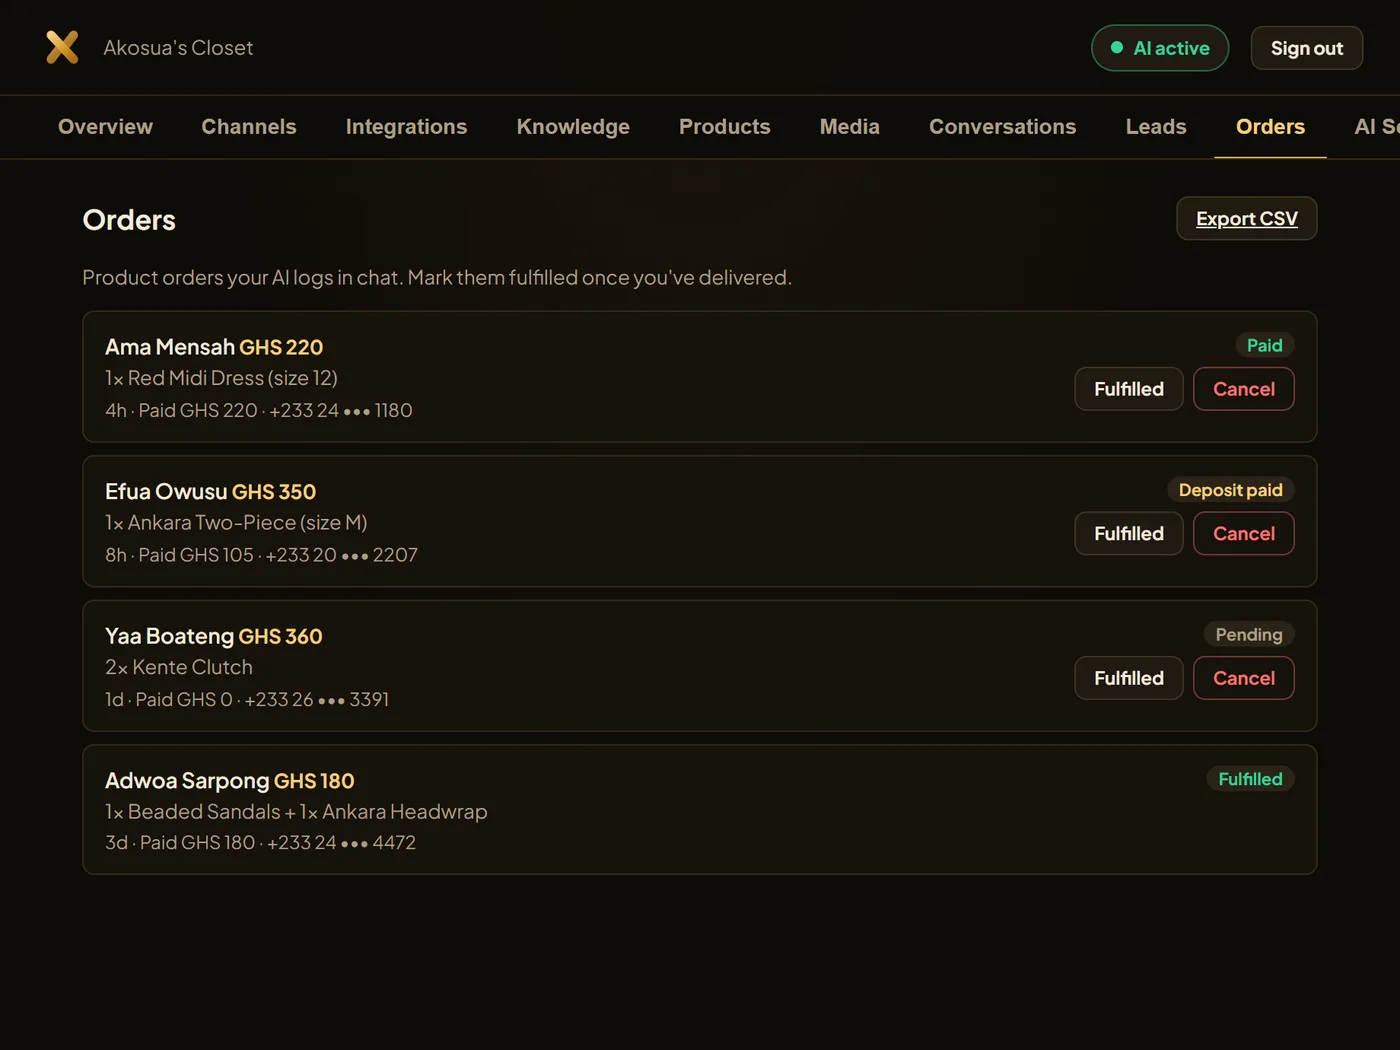Viewport: 1400px width, 1050px height.
Task: Click the phone number ending 3391
Action: 317,699
